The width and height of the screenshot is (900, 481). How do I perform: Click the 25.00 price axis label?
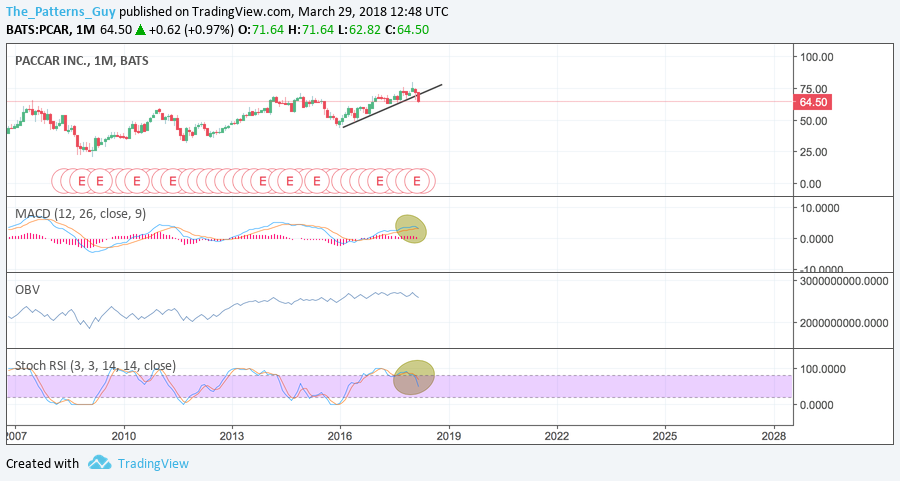point(813,152)
